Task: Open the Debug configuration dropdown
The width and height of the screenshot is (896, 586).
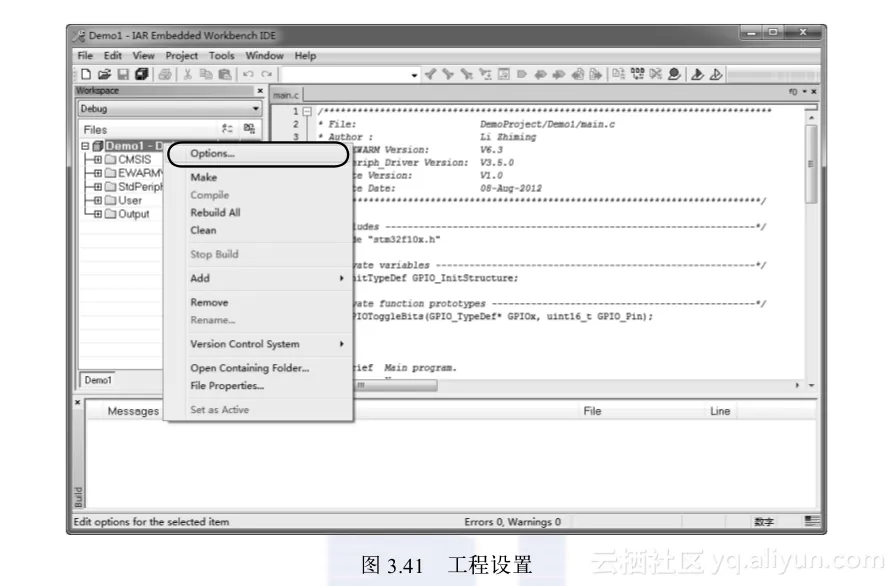Action: 255,109
